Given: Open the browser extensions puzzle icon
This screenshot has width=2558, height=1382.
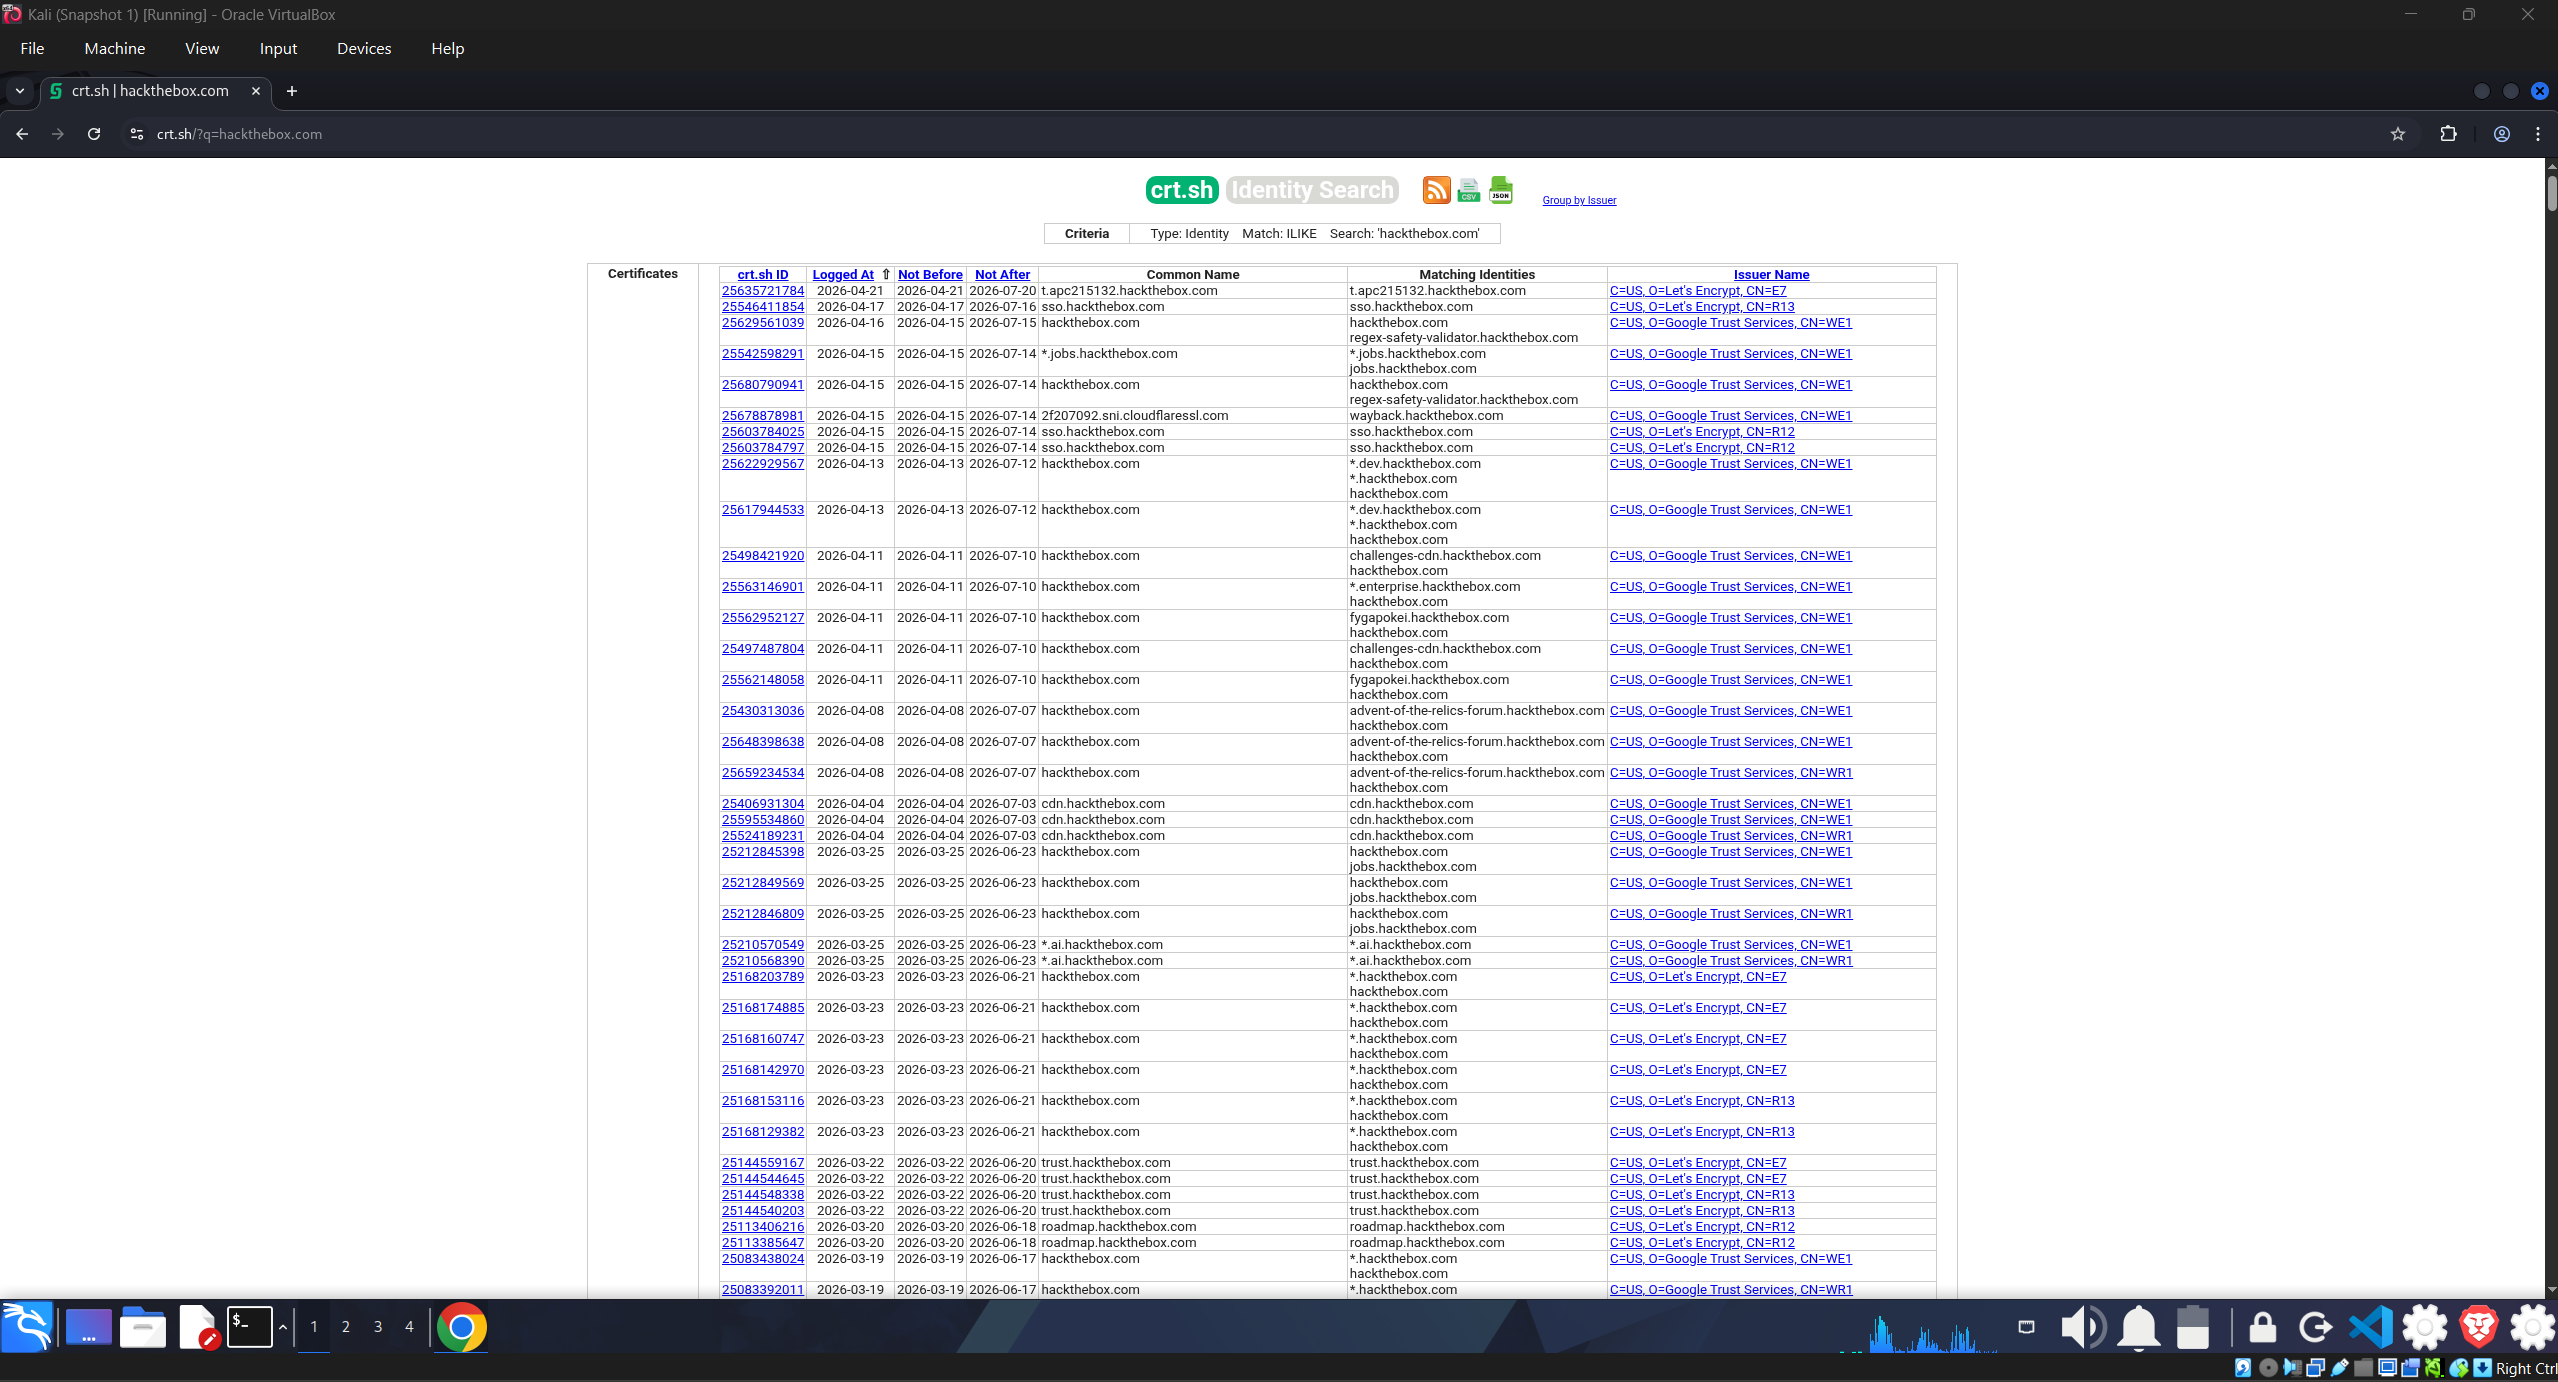Looking at the screenshot, I should point(2448,134).
